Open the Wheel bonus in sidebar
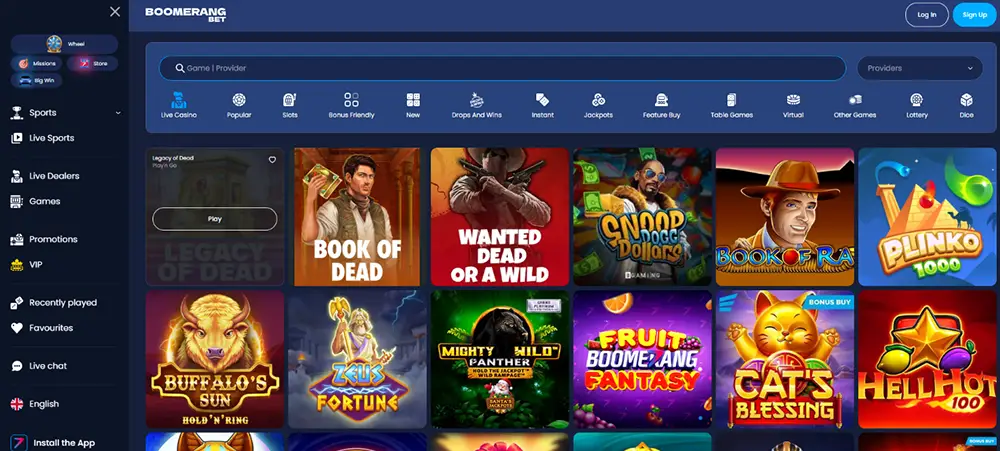This screenshot has height=451, width=1000. [64, 44]
